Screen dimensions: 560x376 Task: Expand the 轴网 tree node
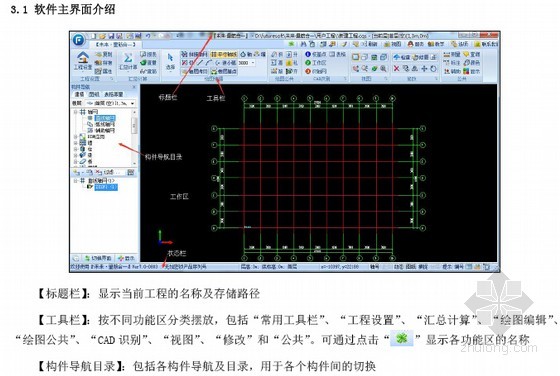pos(76,112)
